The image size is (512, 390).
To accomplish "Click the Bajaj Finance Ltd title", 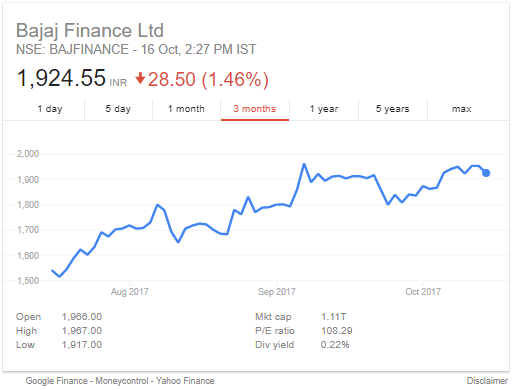I will click(x=90, y=30).
